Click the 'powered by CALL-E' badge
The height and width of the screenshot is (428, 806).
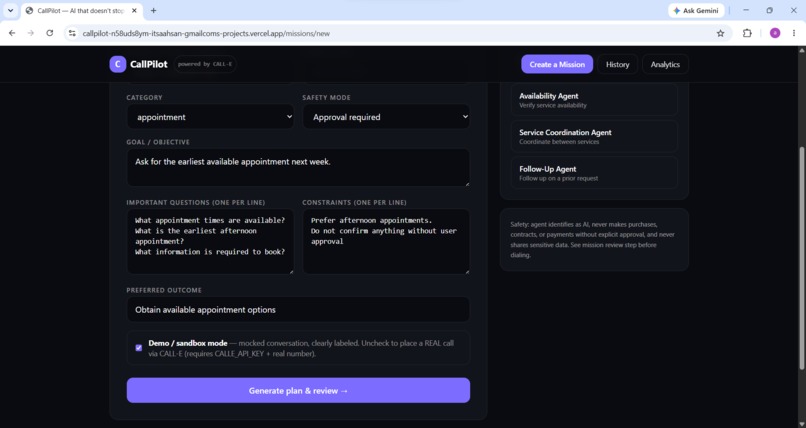205,64
